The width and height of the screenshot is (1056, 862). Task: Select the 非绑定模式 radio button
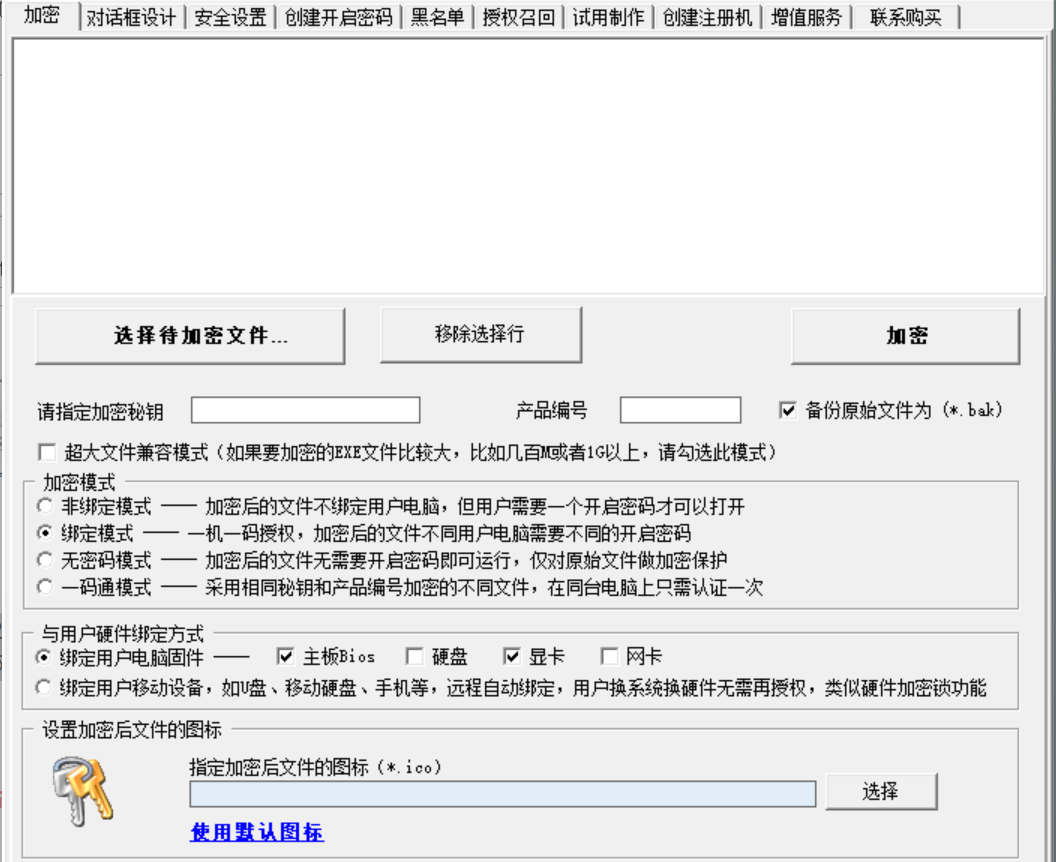pos(44,506)
